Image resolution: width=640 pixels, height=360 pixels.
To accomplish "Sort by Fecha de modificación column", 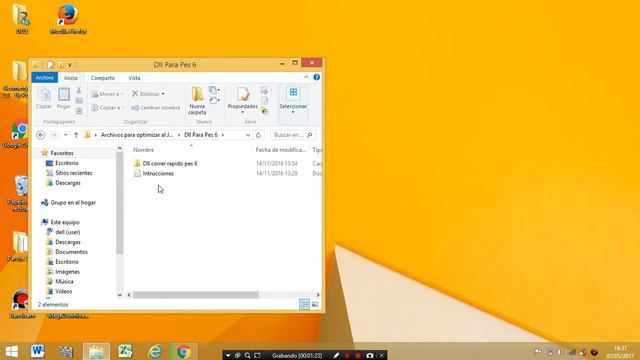I will 281,150.
